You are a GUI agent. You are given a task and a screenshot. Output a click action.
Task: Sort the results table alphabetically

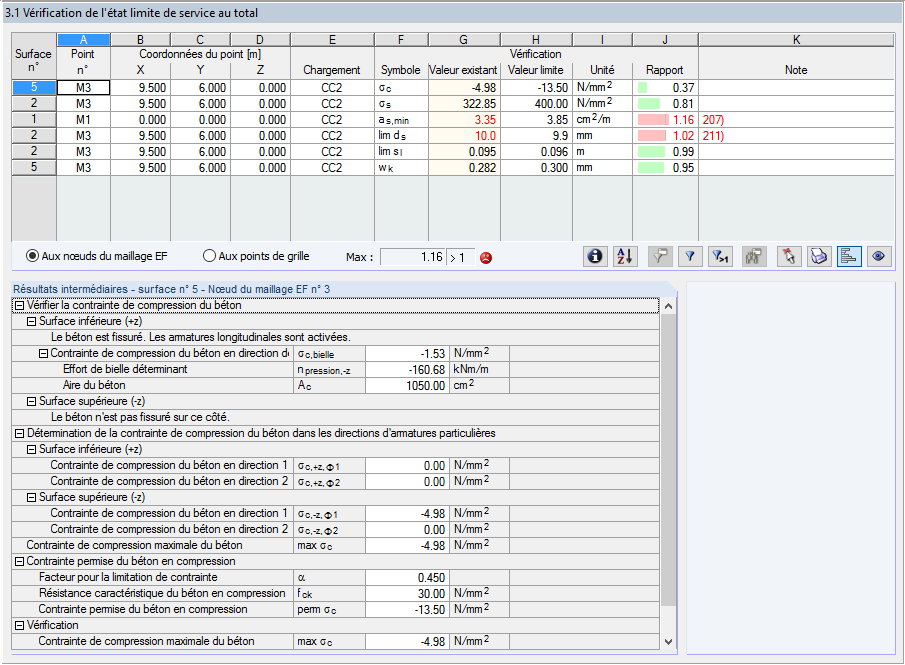point(624,256)
